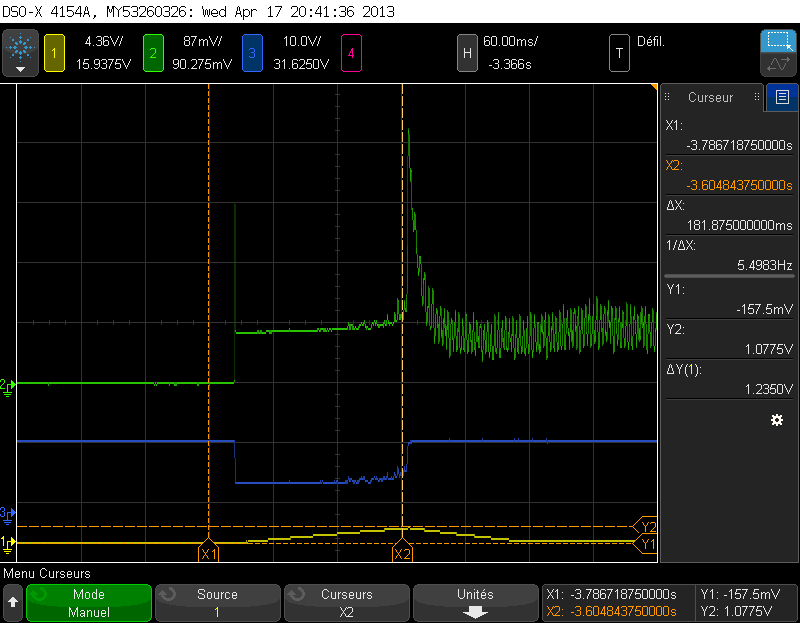Screen dimensions: 800x623
Task: Click Y2 value 1.0775V in sidebar
Action: pyautogui.click(x=768, y=349)
